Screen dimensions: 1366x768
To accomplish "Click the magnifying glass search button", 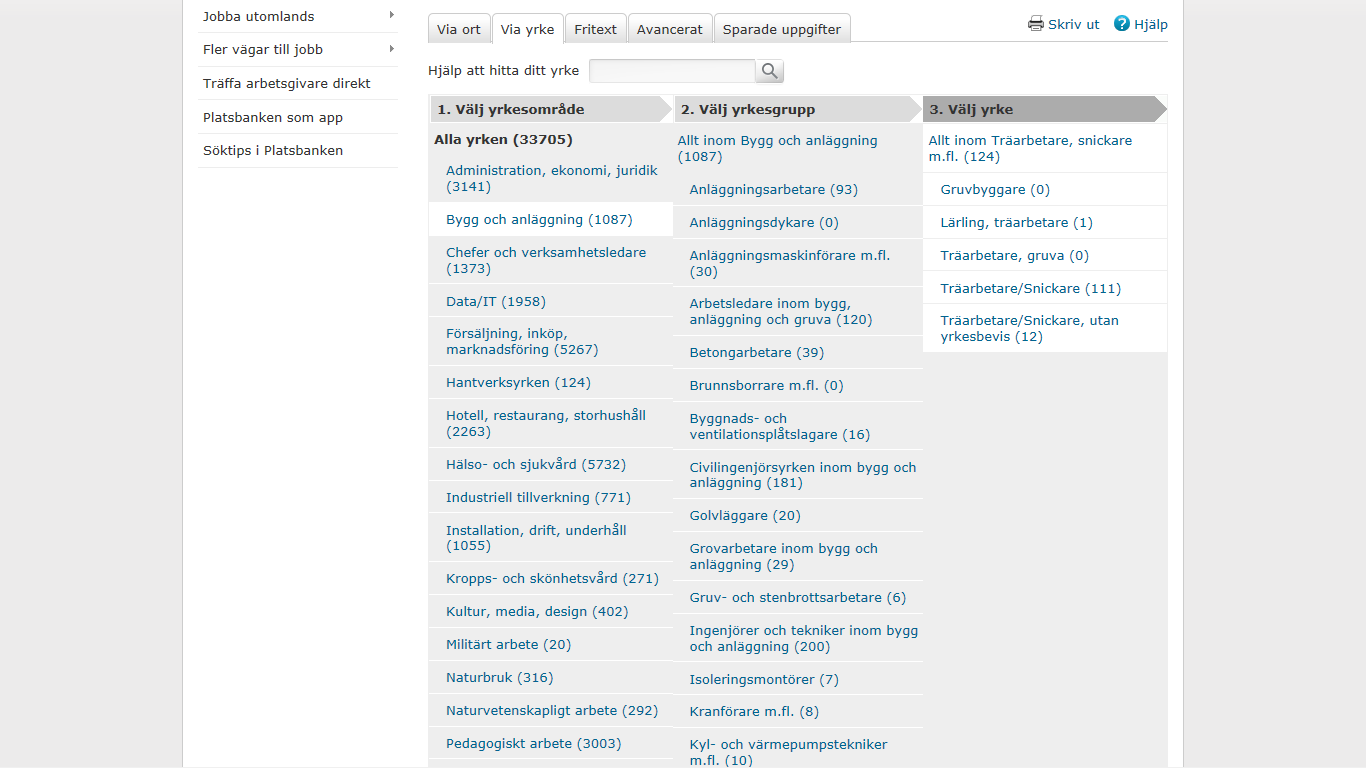I will [770, 71].
